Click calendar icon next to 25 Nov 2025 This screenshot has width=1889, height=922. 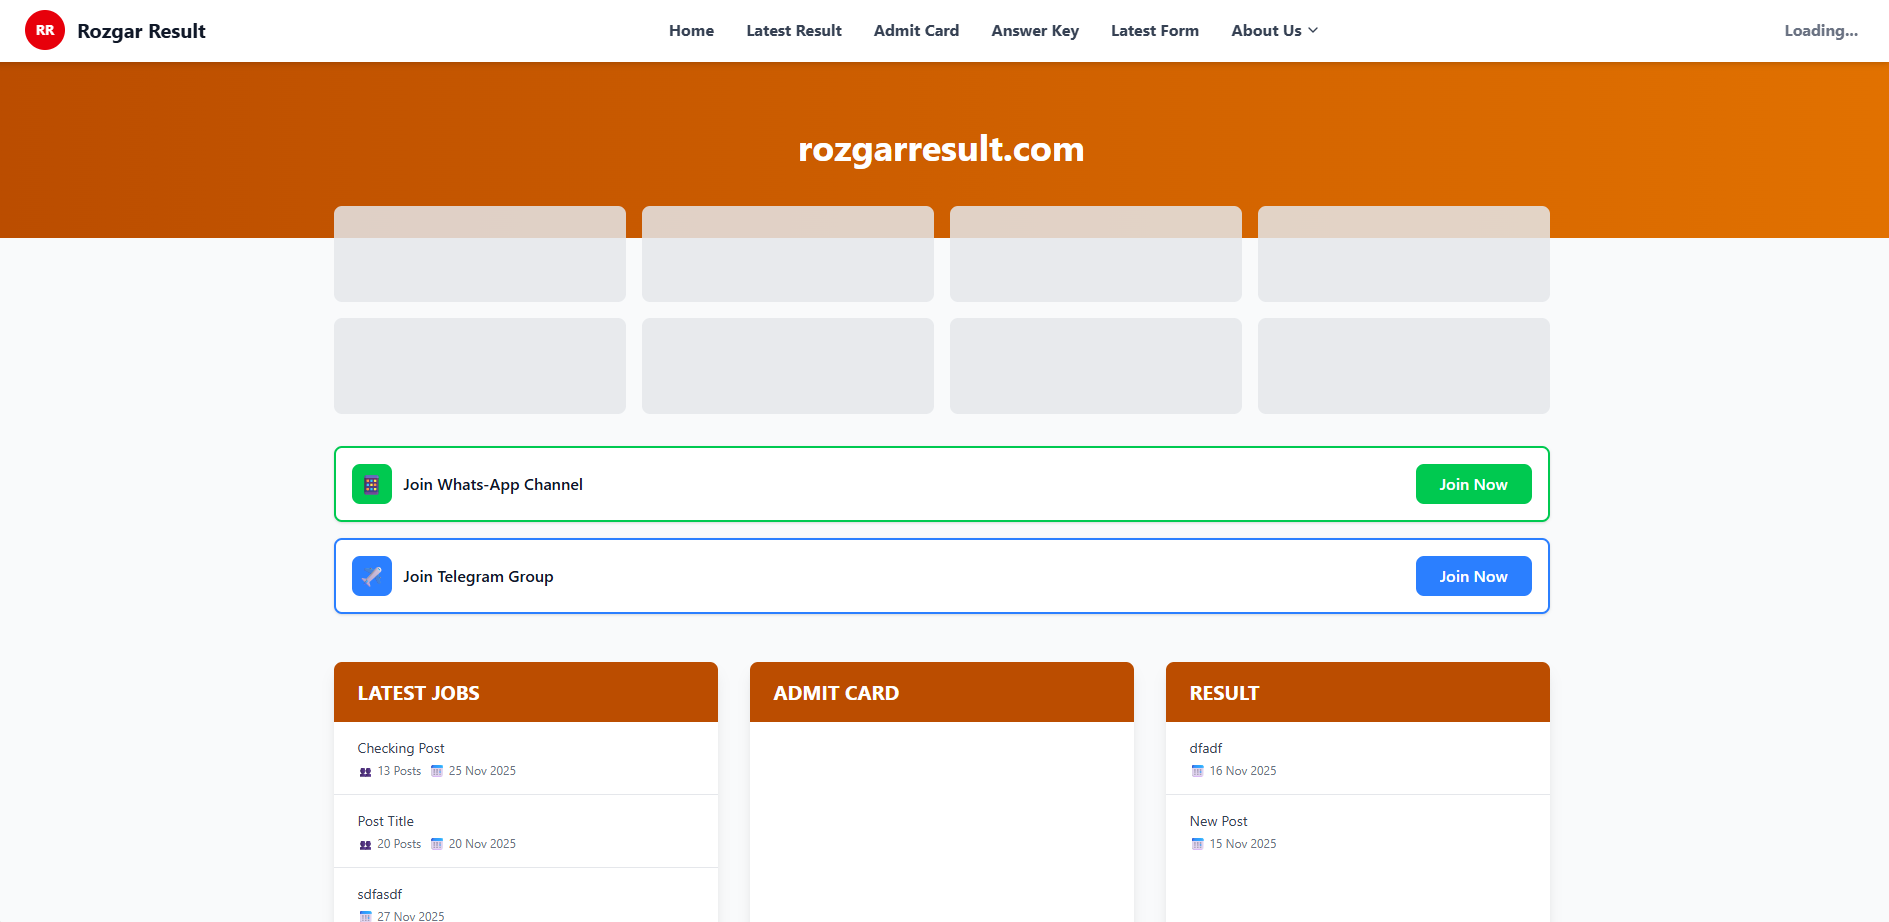pos(437,771)
